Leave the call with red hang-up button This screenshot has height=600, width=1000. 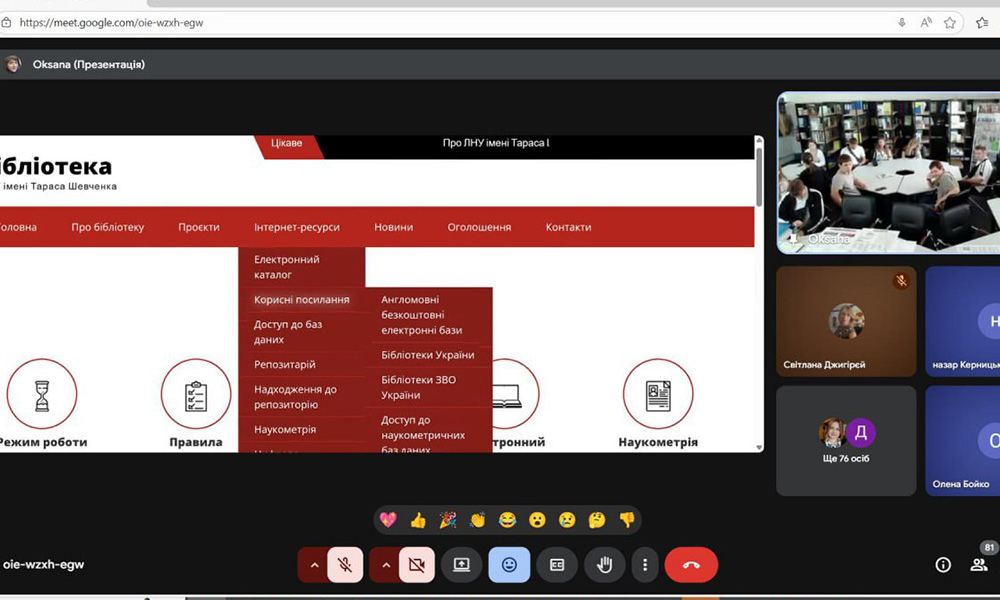click(x=691, y=564)
